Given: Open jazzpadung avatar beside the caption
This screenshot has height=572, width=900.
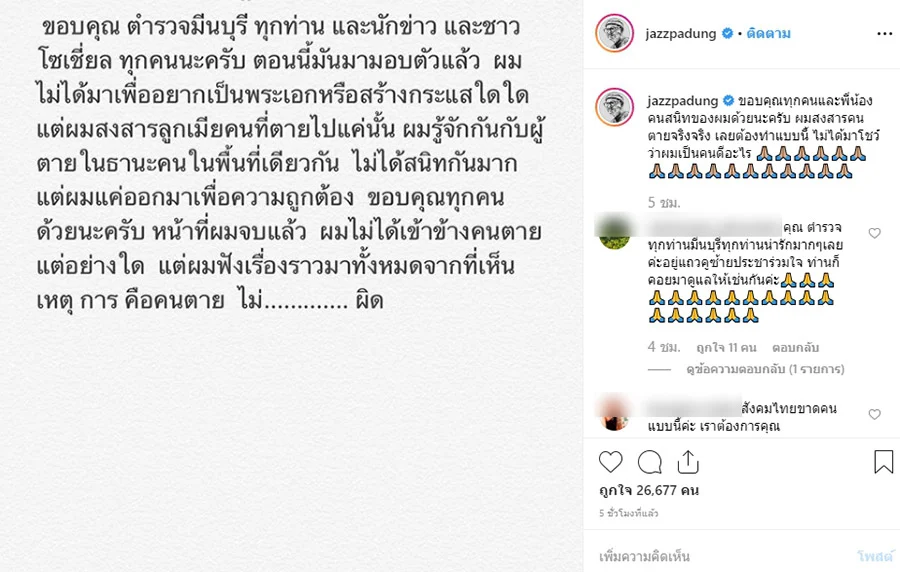Looking at the screenshot, I should 615,107.
